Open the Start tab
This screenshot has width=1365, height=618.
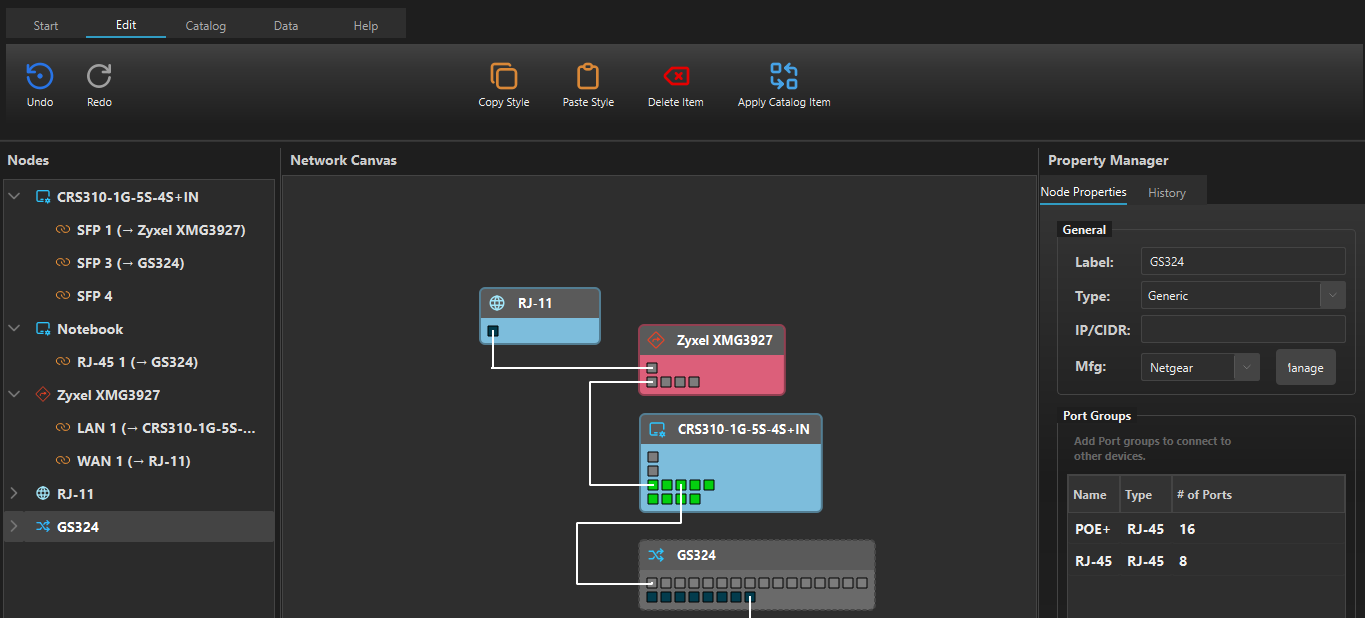[x=46, y=26]
